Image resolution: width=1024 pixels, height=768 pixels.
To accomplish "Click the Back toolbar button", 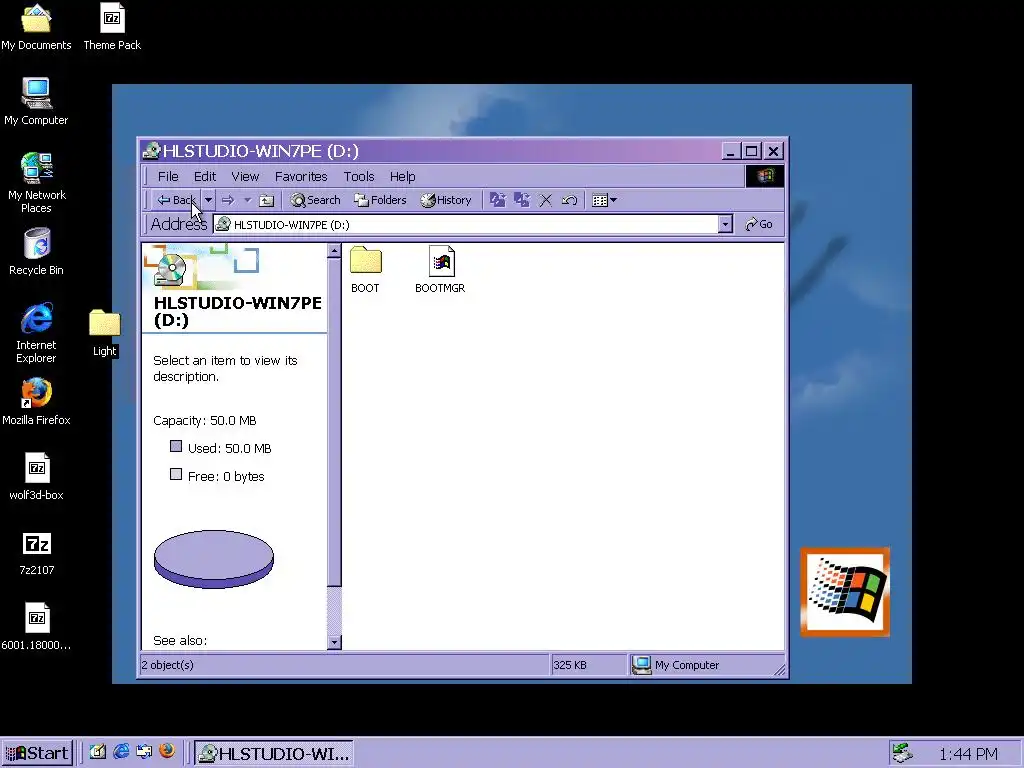I will coord(176,200).
